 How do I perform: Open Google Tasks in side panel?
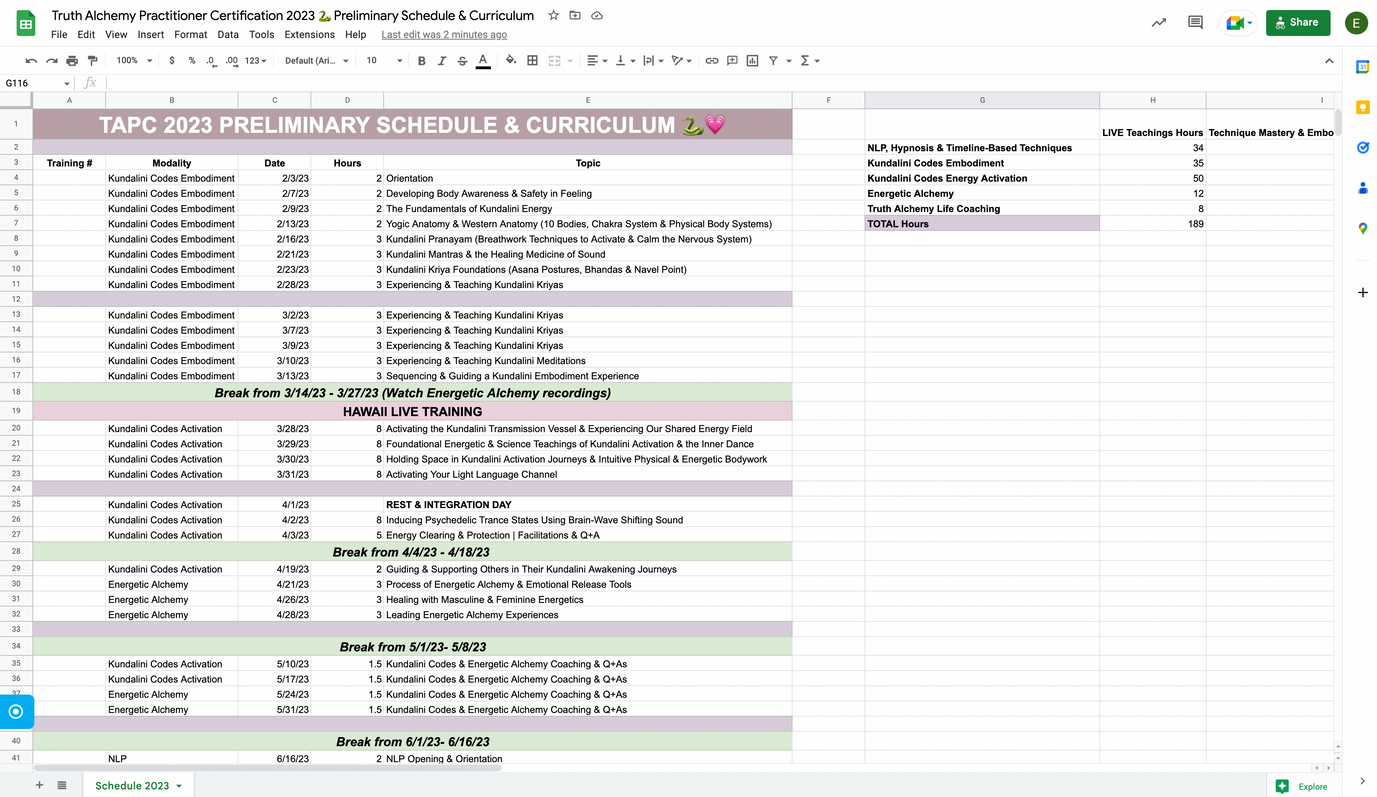(x=1362, y=148)
